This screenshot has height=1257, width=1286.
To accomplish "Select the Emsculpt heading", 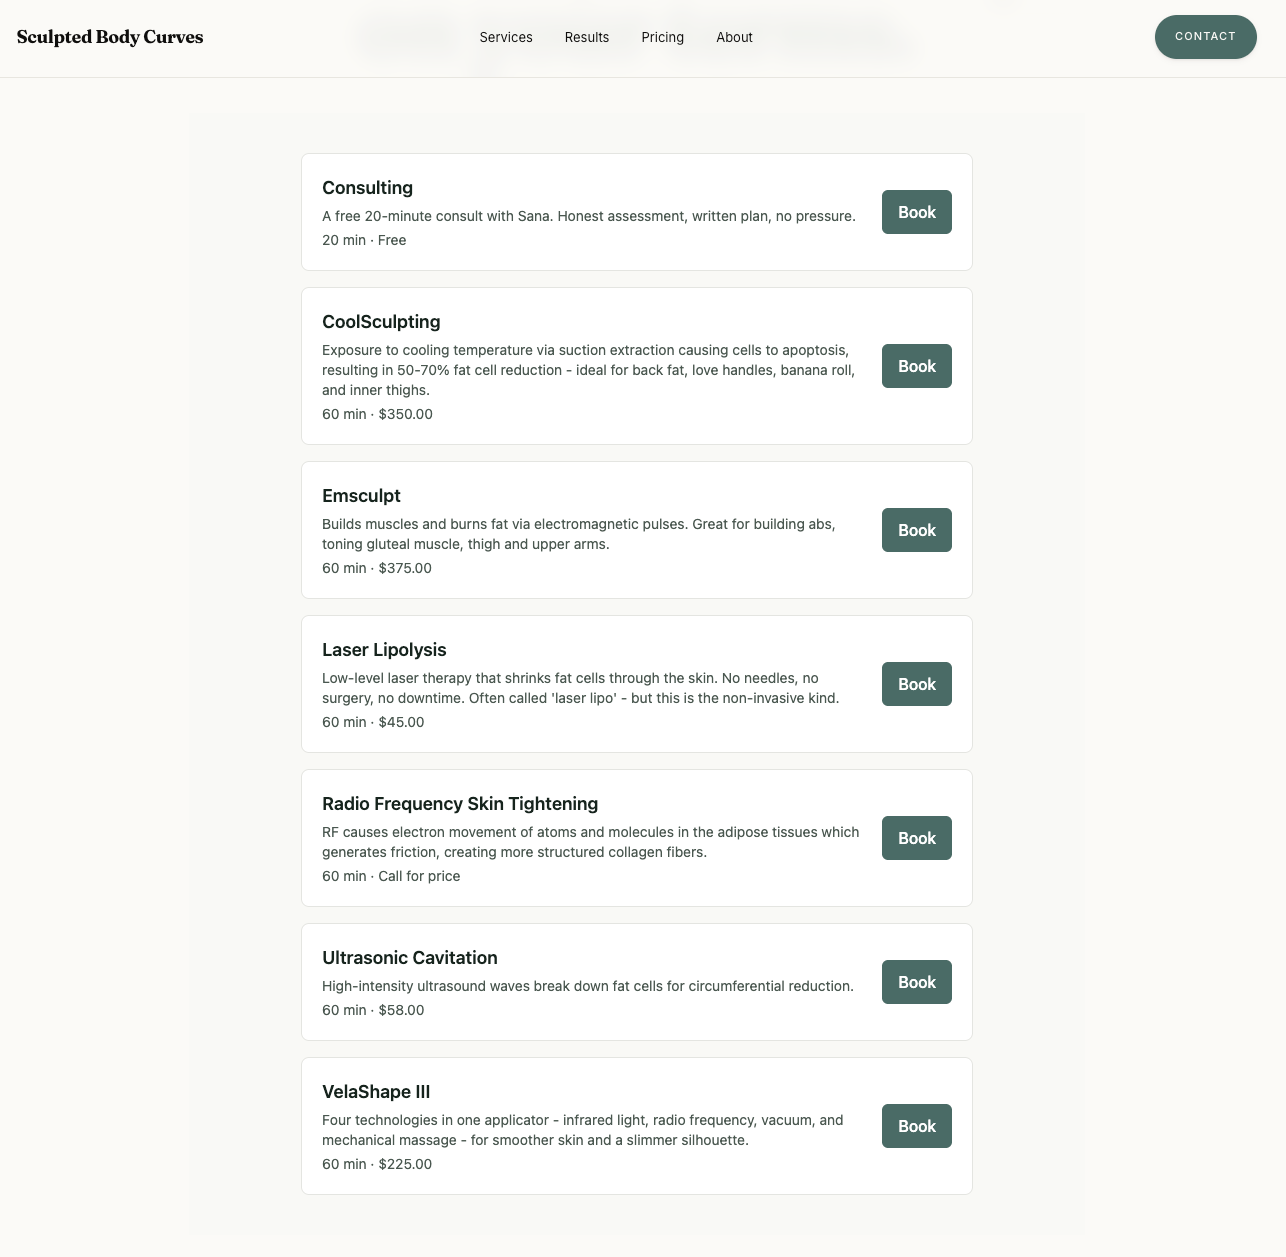I will click(361, 496).
